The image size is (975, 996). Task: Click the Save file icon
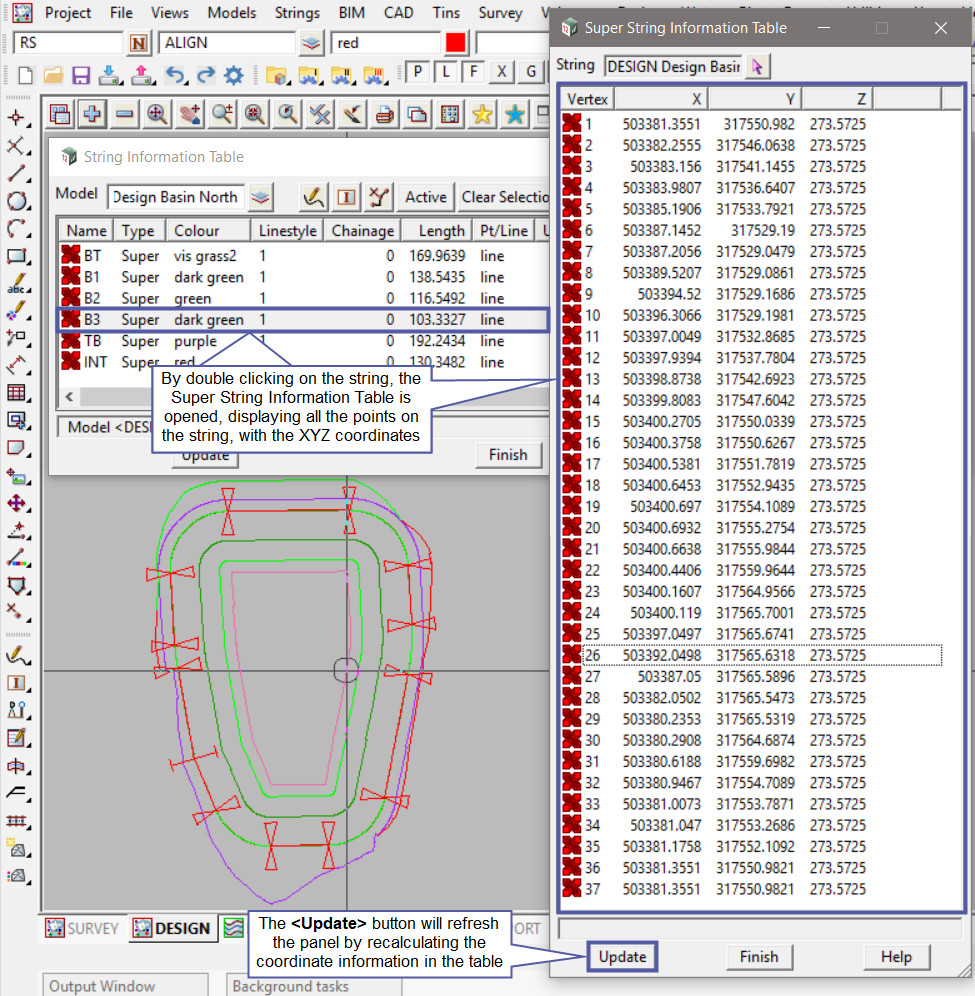click(x=80, y=75)
